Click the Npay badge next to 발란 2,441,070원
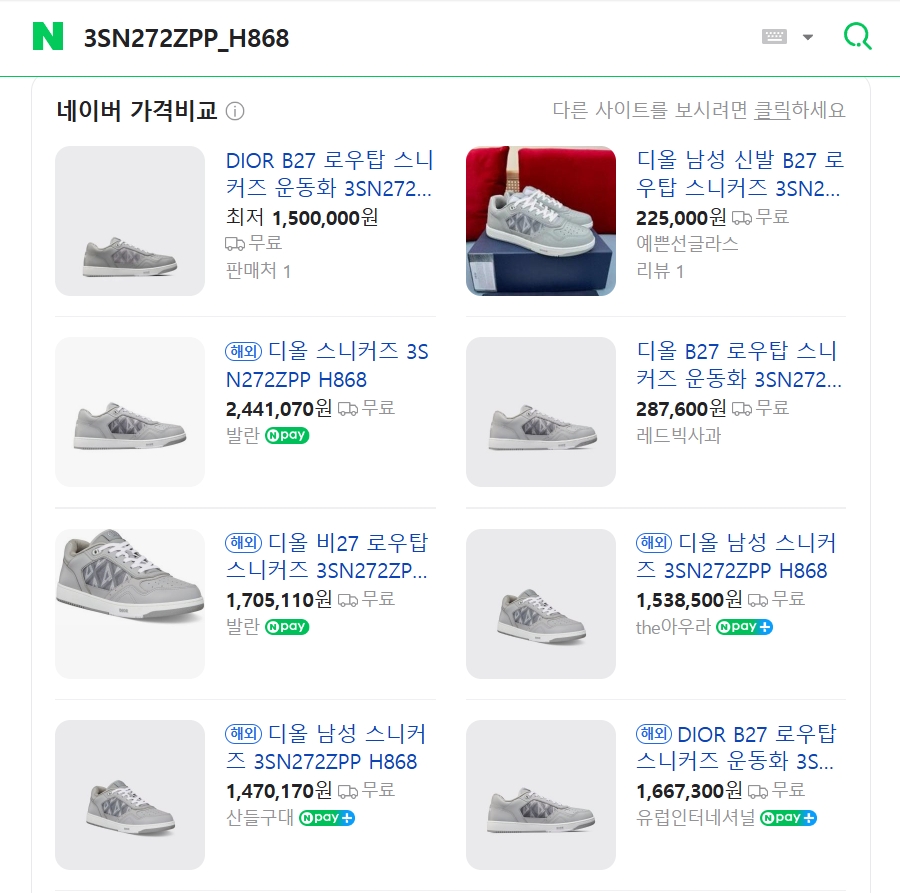 tap(287, 436)
